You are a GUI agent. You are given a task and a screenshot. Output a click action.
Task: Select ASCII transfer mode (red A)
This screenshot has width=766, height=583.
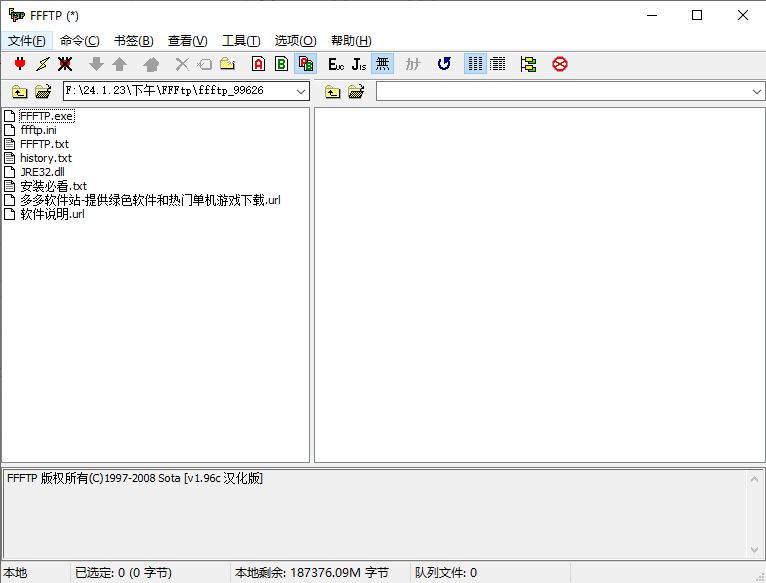(x=258, y=64)
